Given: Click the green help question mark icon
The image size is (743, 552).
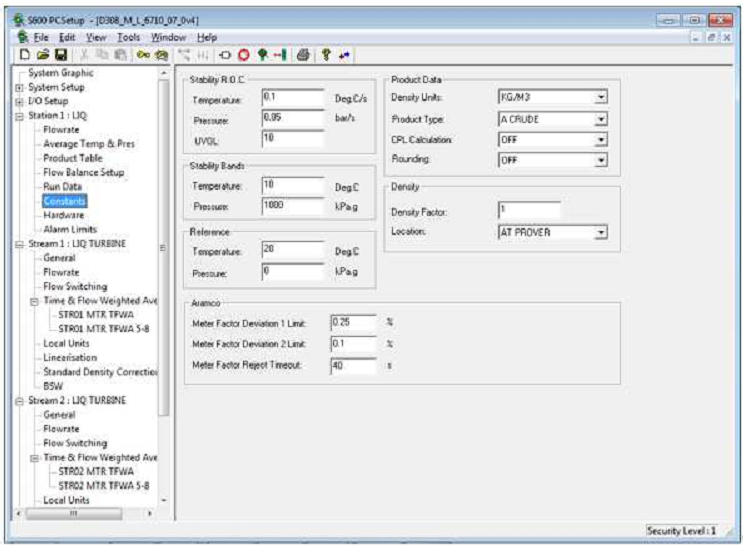Looking at the screenshot, I should (x=326, y=55).
